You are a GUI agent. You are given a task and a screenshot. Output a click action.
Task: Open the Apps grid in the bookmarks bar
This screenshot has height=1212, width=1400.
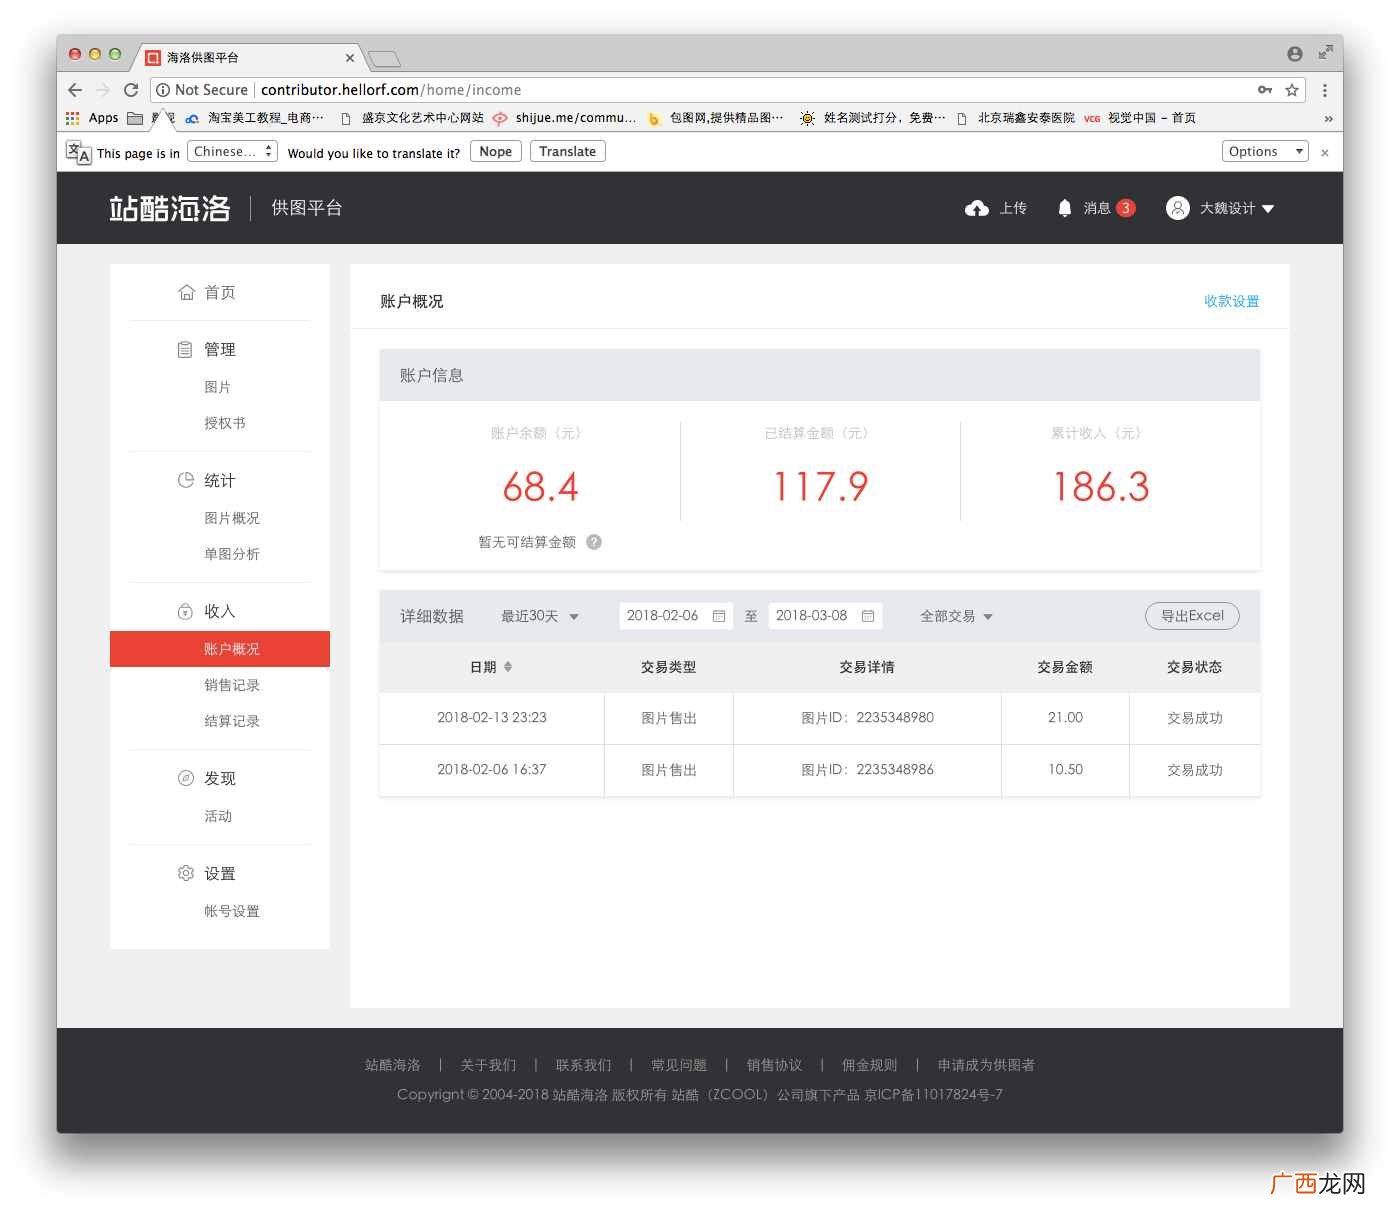pyautogui.click(x=72, y=118)
